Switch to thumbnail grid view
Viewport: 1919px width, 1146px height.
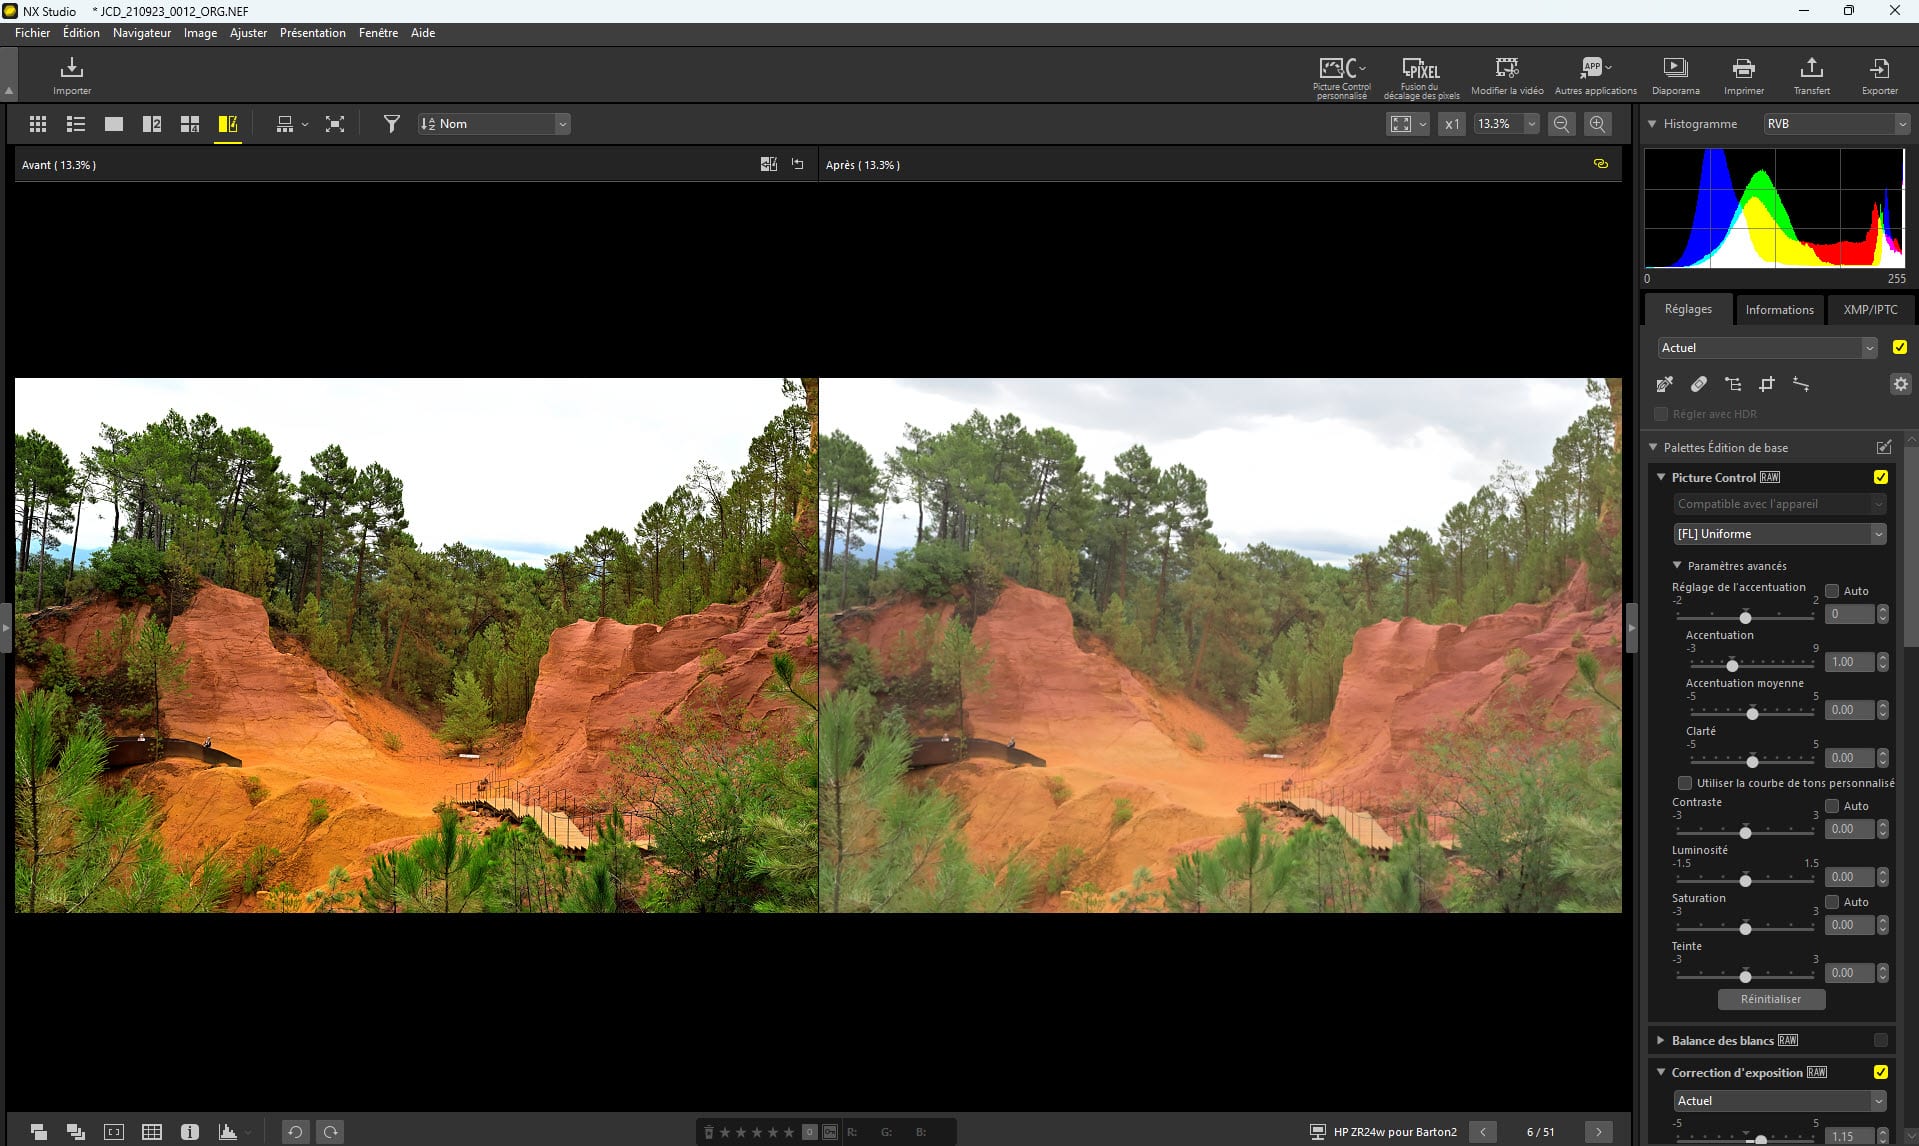tap(38, 124)
